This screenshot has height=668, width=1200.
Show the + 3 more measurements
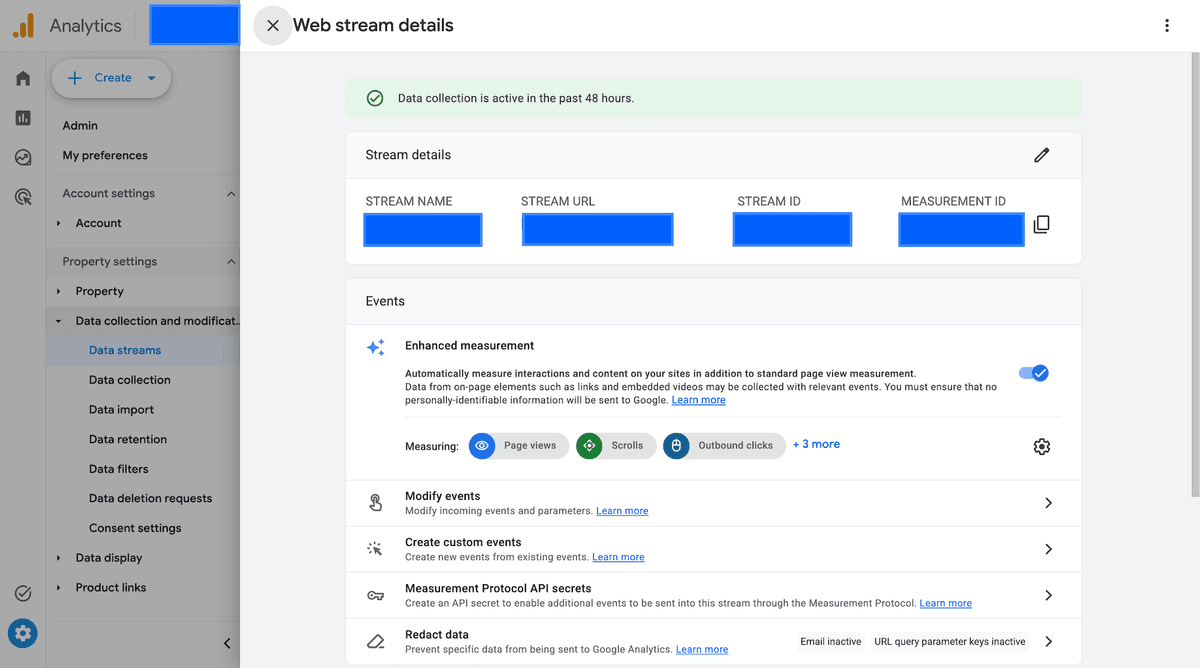pos(816,444)
